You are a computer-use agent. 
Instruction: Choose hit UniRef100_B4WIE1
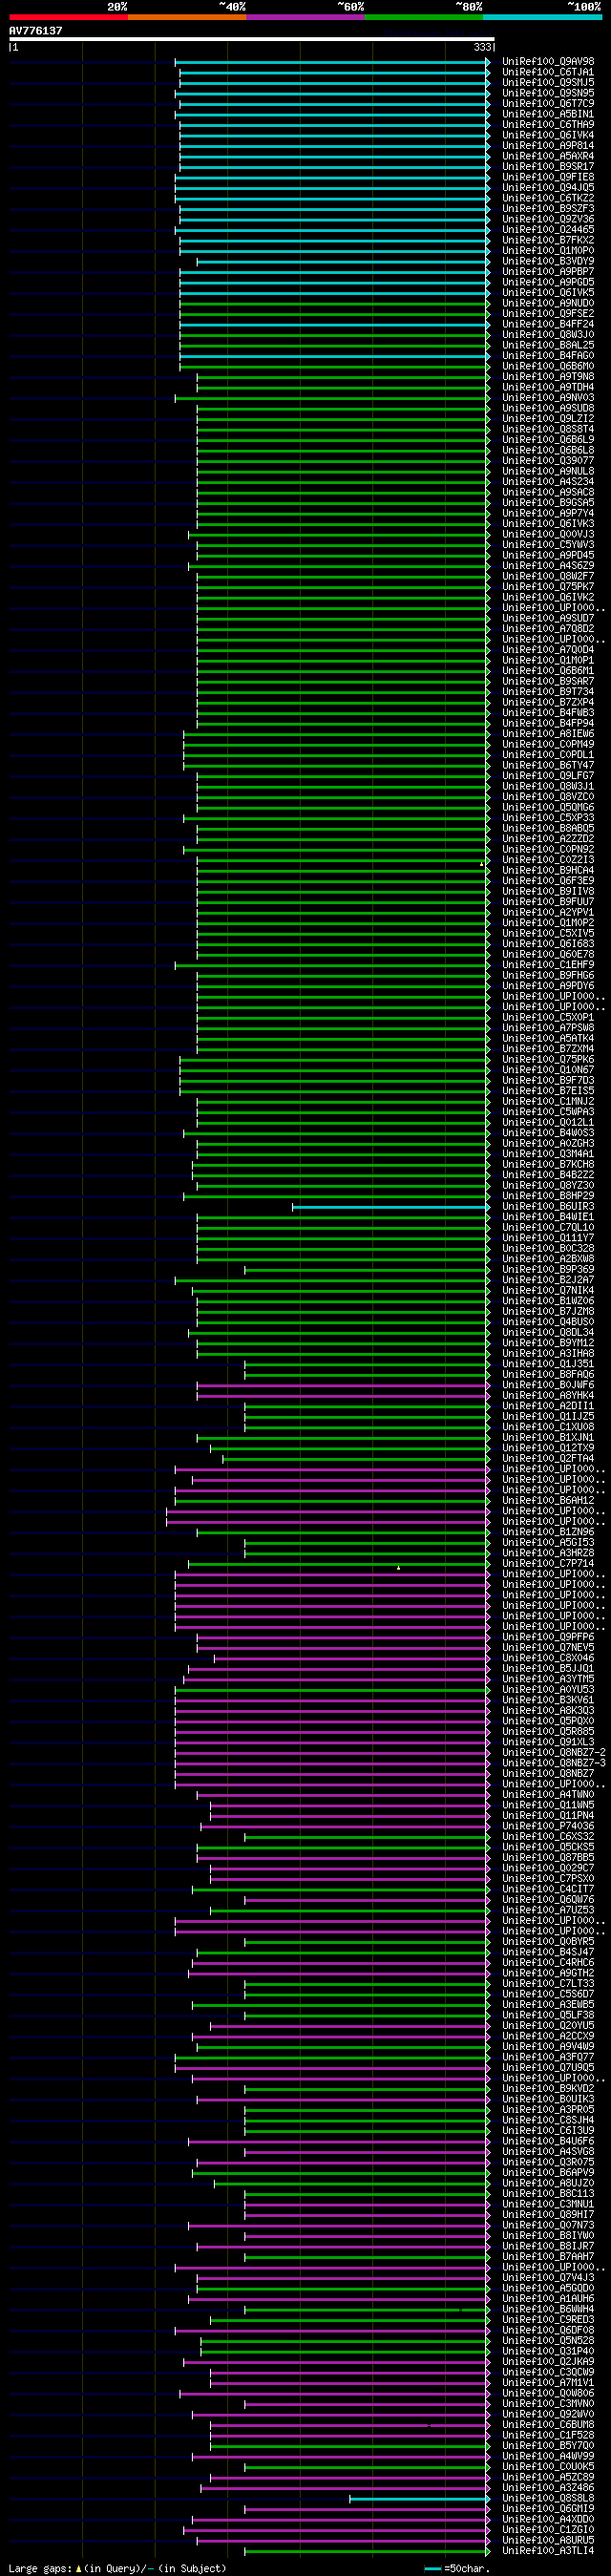548,1217
